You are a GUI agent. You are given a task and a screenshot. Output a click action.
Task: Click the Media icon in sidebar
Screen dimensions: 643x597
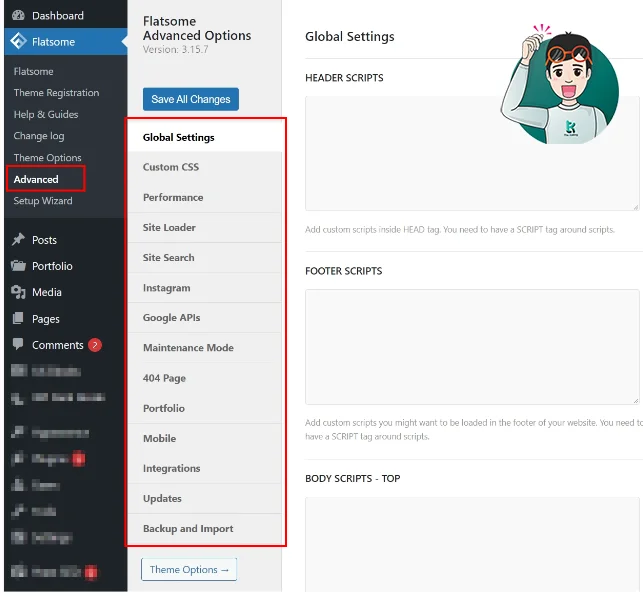(18, 292)
